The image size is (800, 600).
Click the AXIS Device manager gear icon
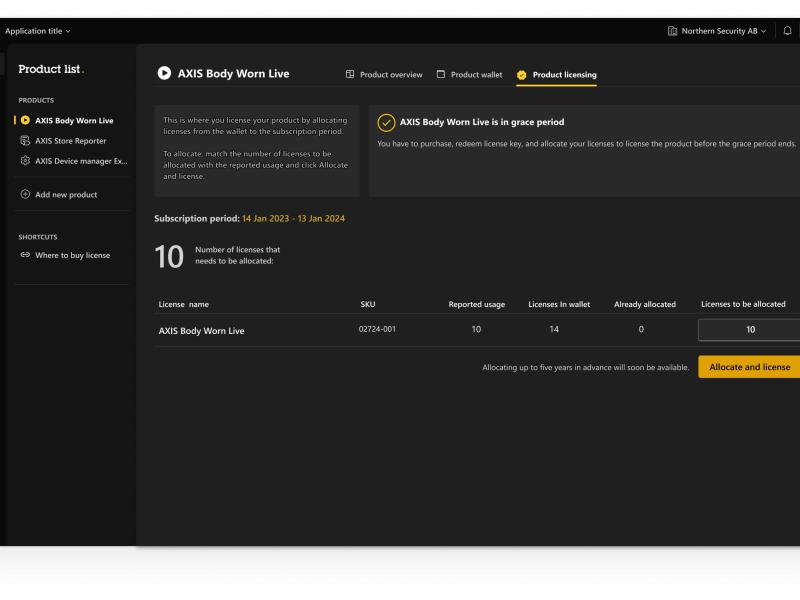coord(25,161)
